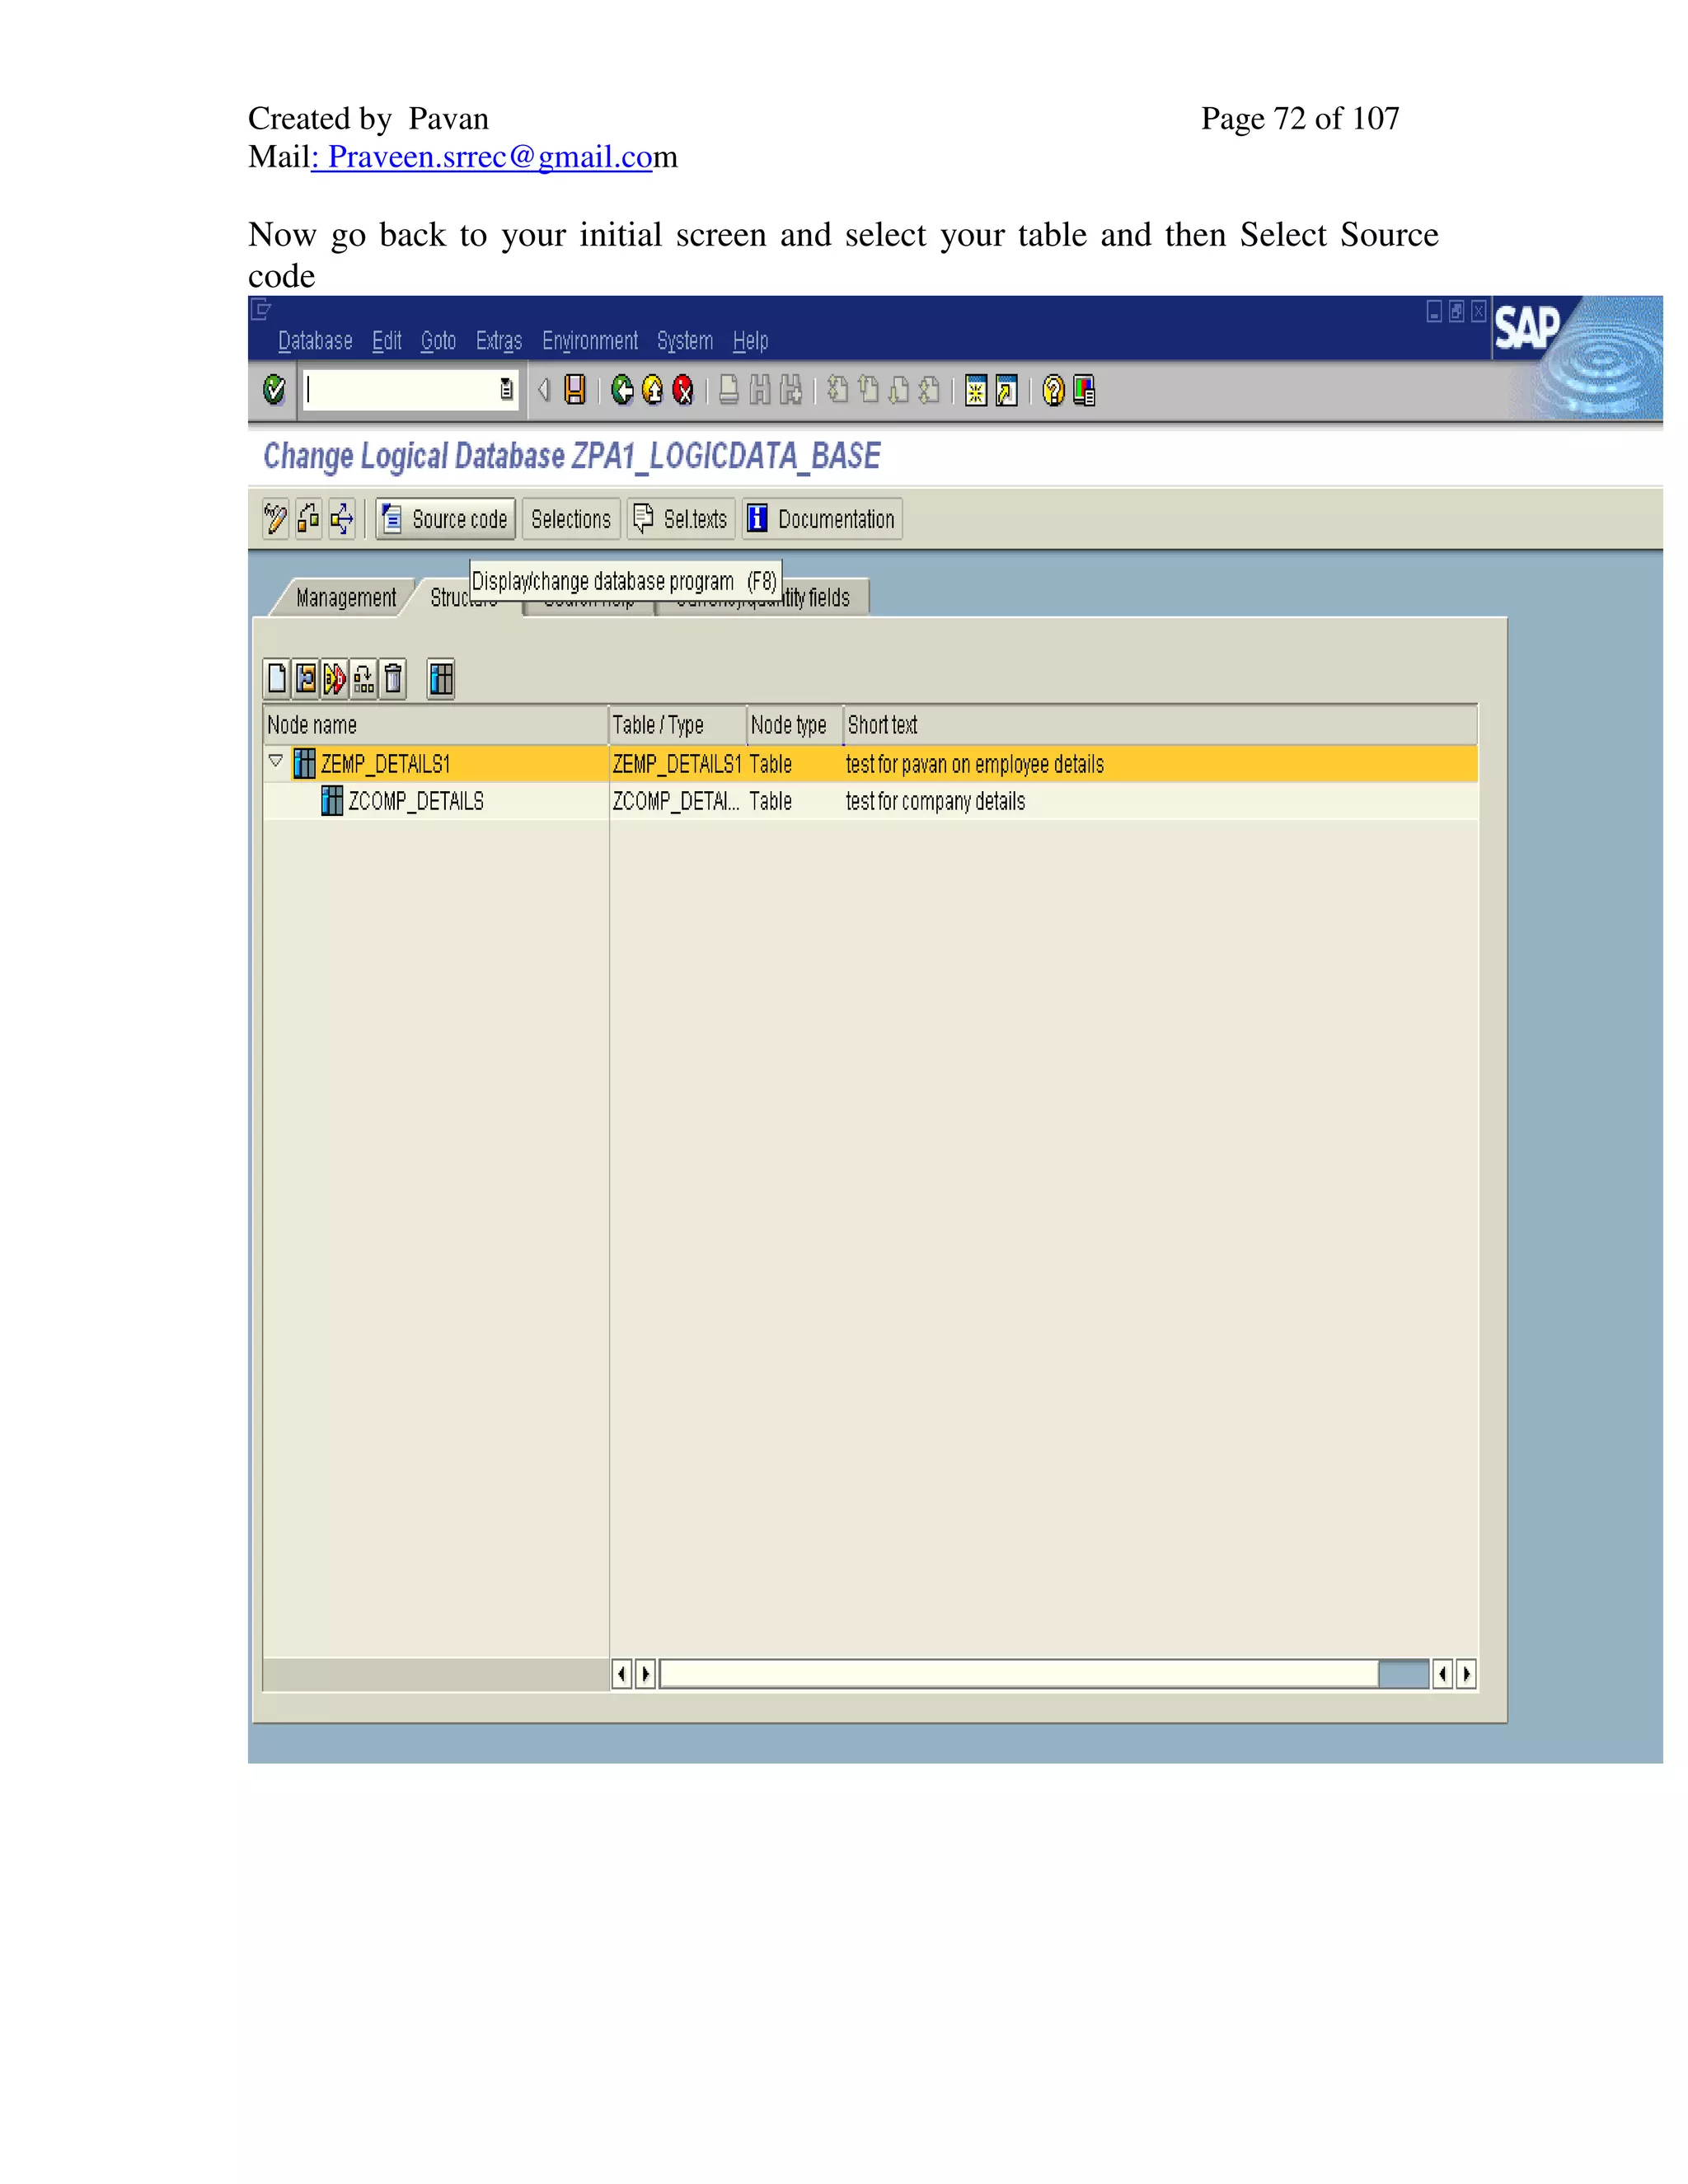The height and width of the screenshot is (2184, 1688).
Task: Open the Database menu
Action: (x=315, y=341)
